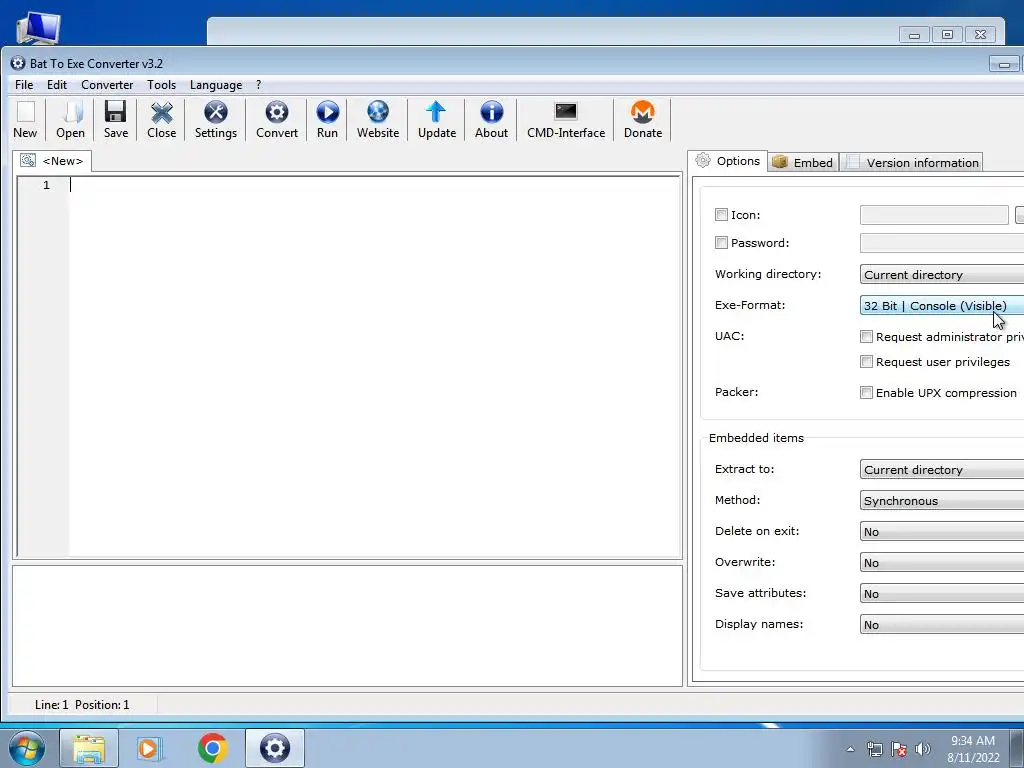Open the Action Center flag tray icon

click(899, 748)
